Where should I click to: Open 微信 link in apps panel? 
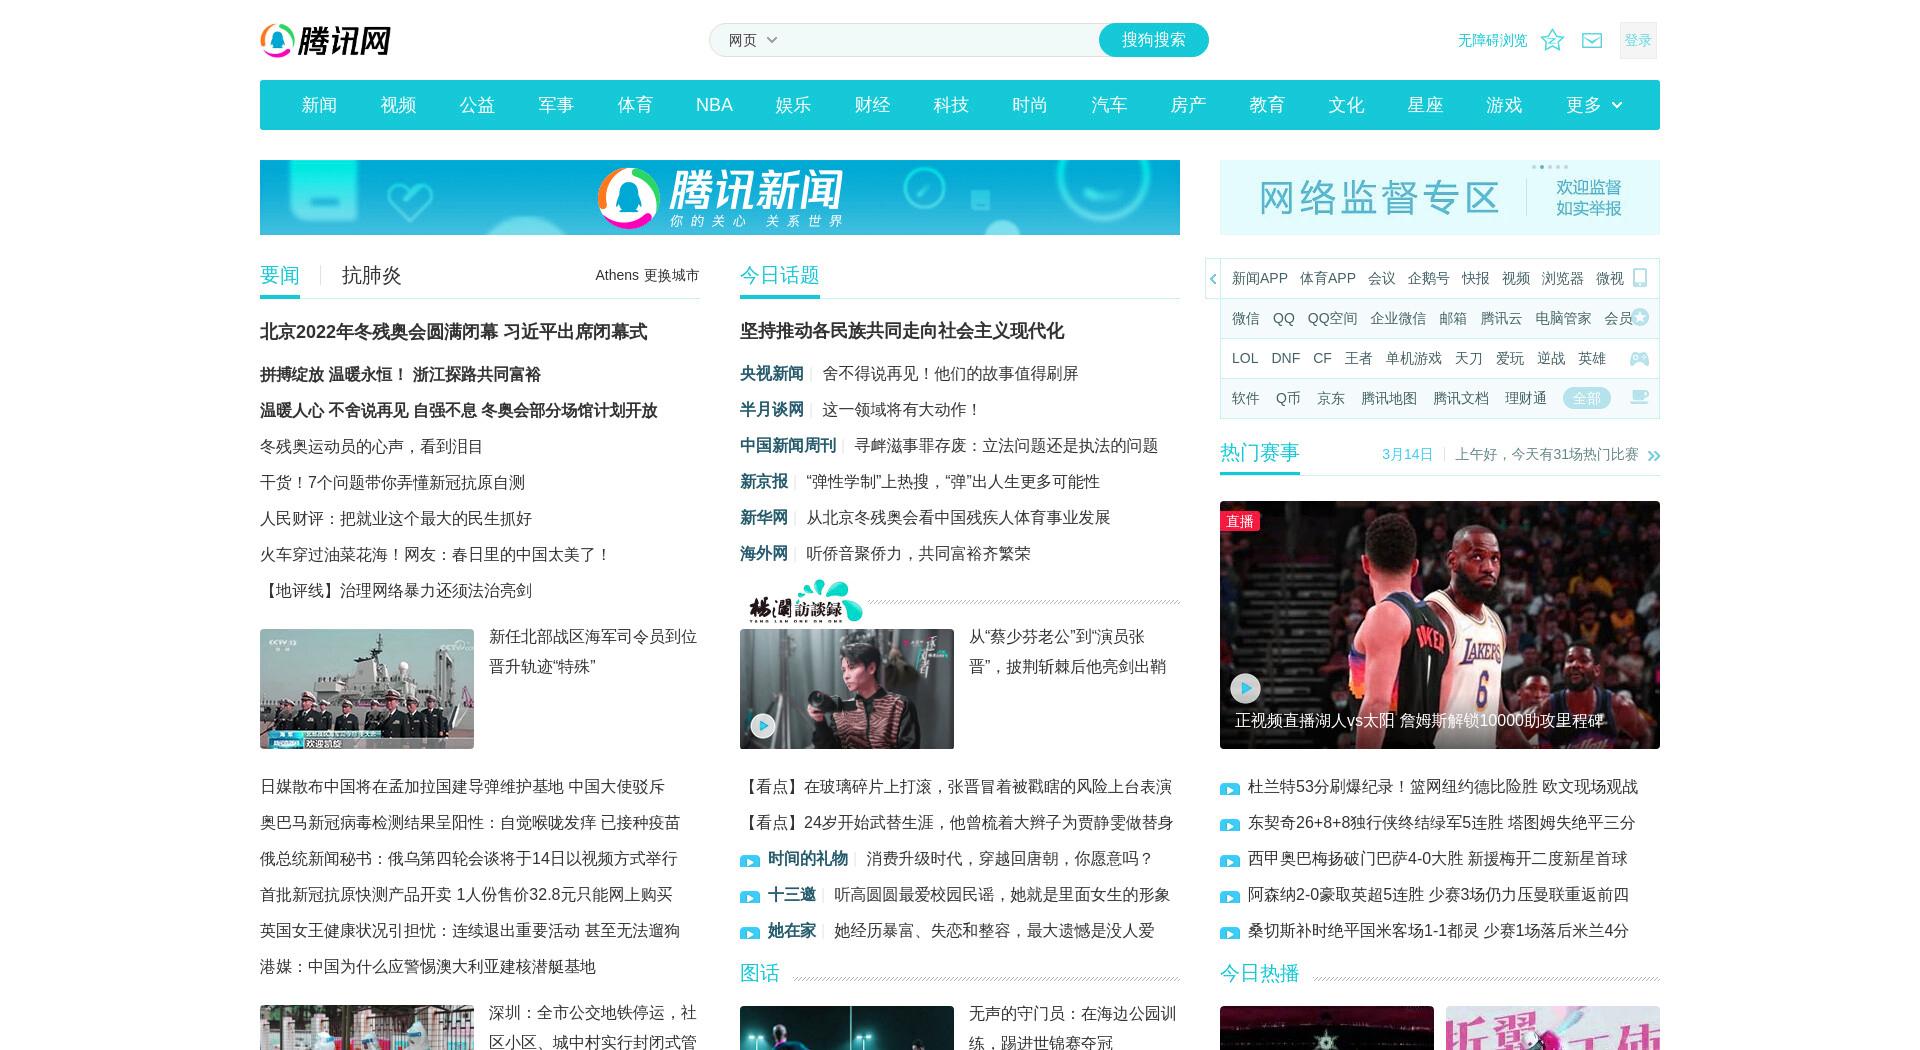tap(1246, 319)
